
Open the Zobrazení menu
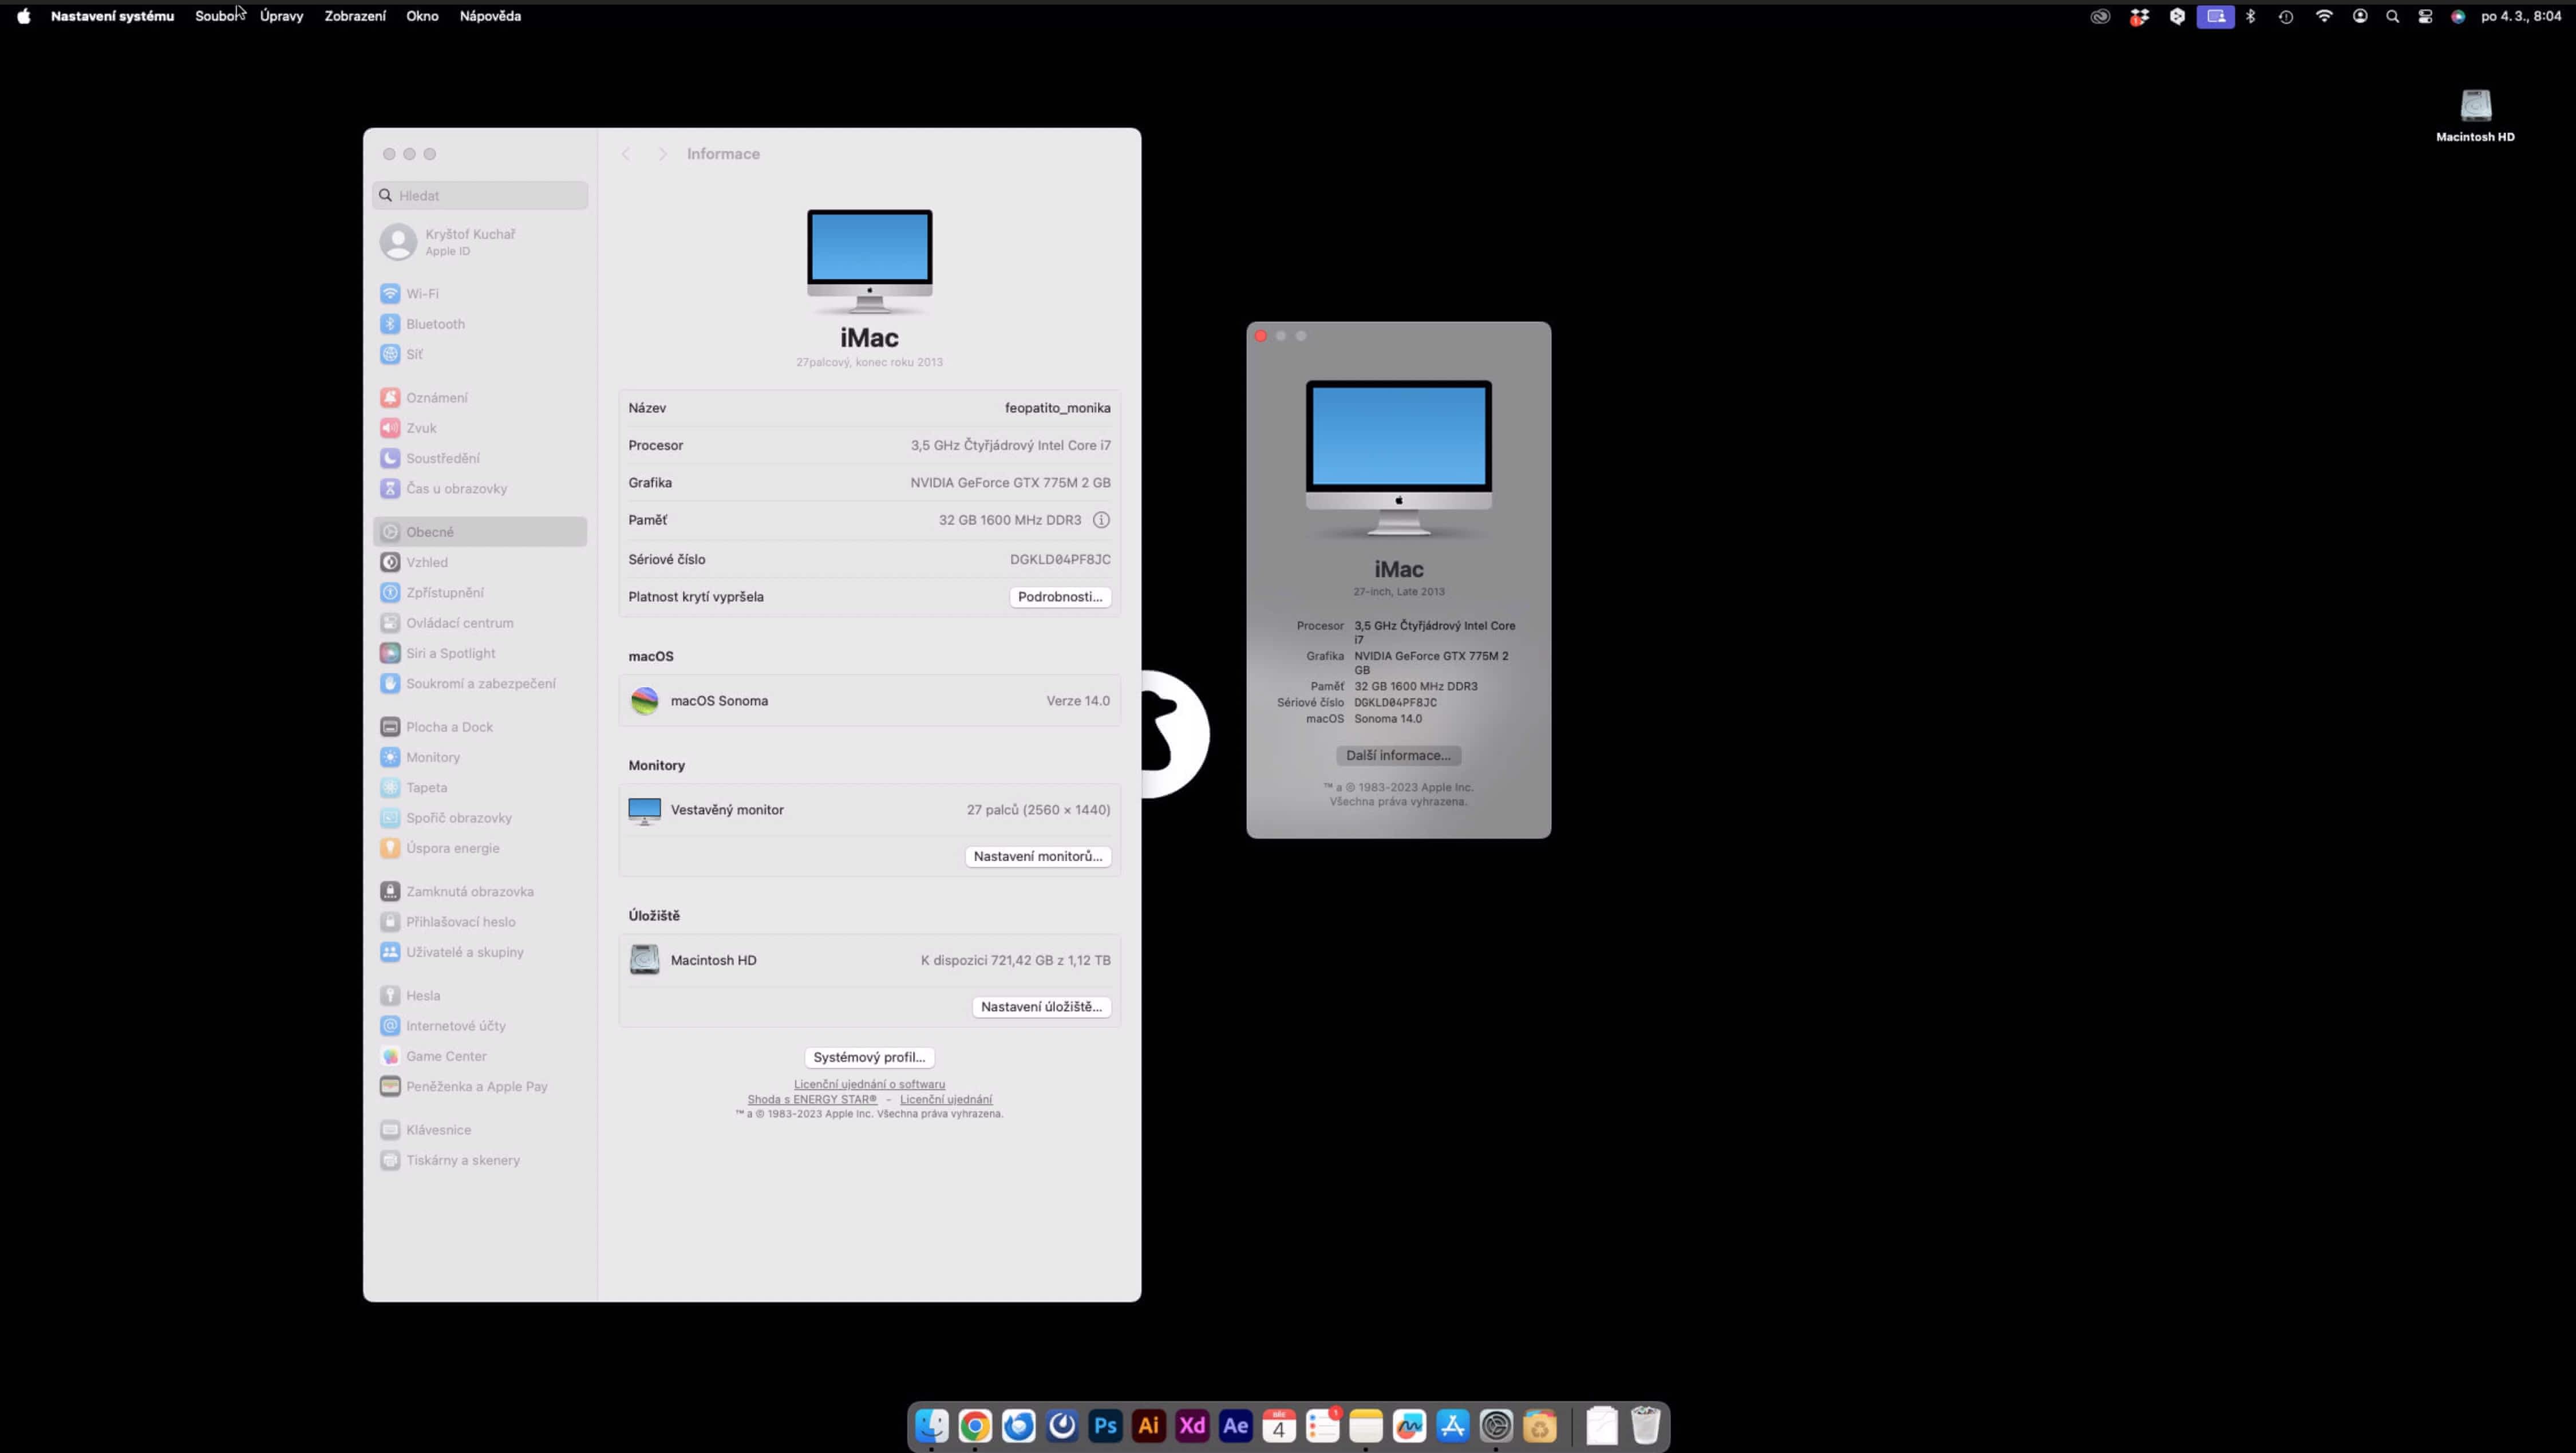pos(354,16)
